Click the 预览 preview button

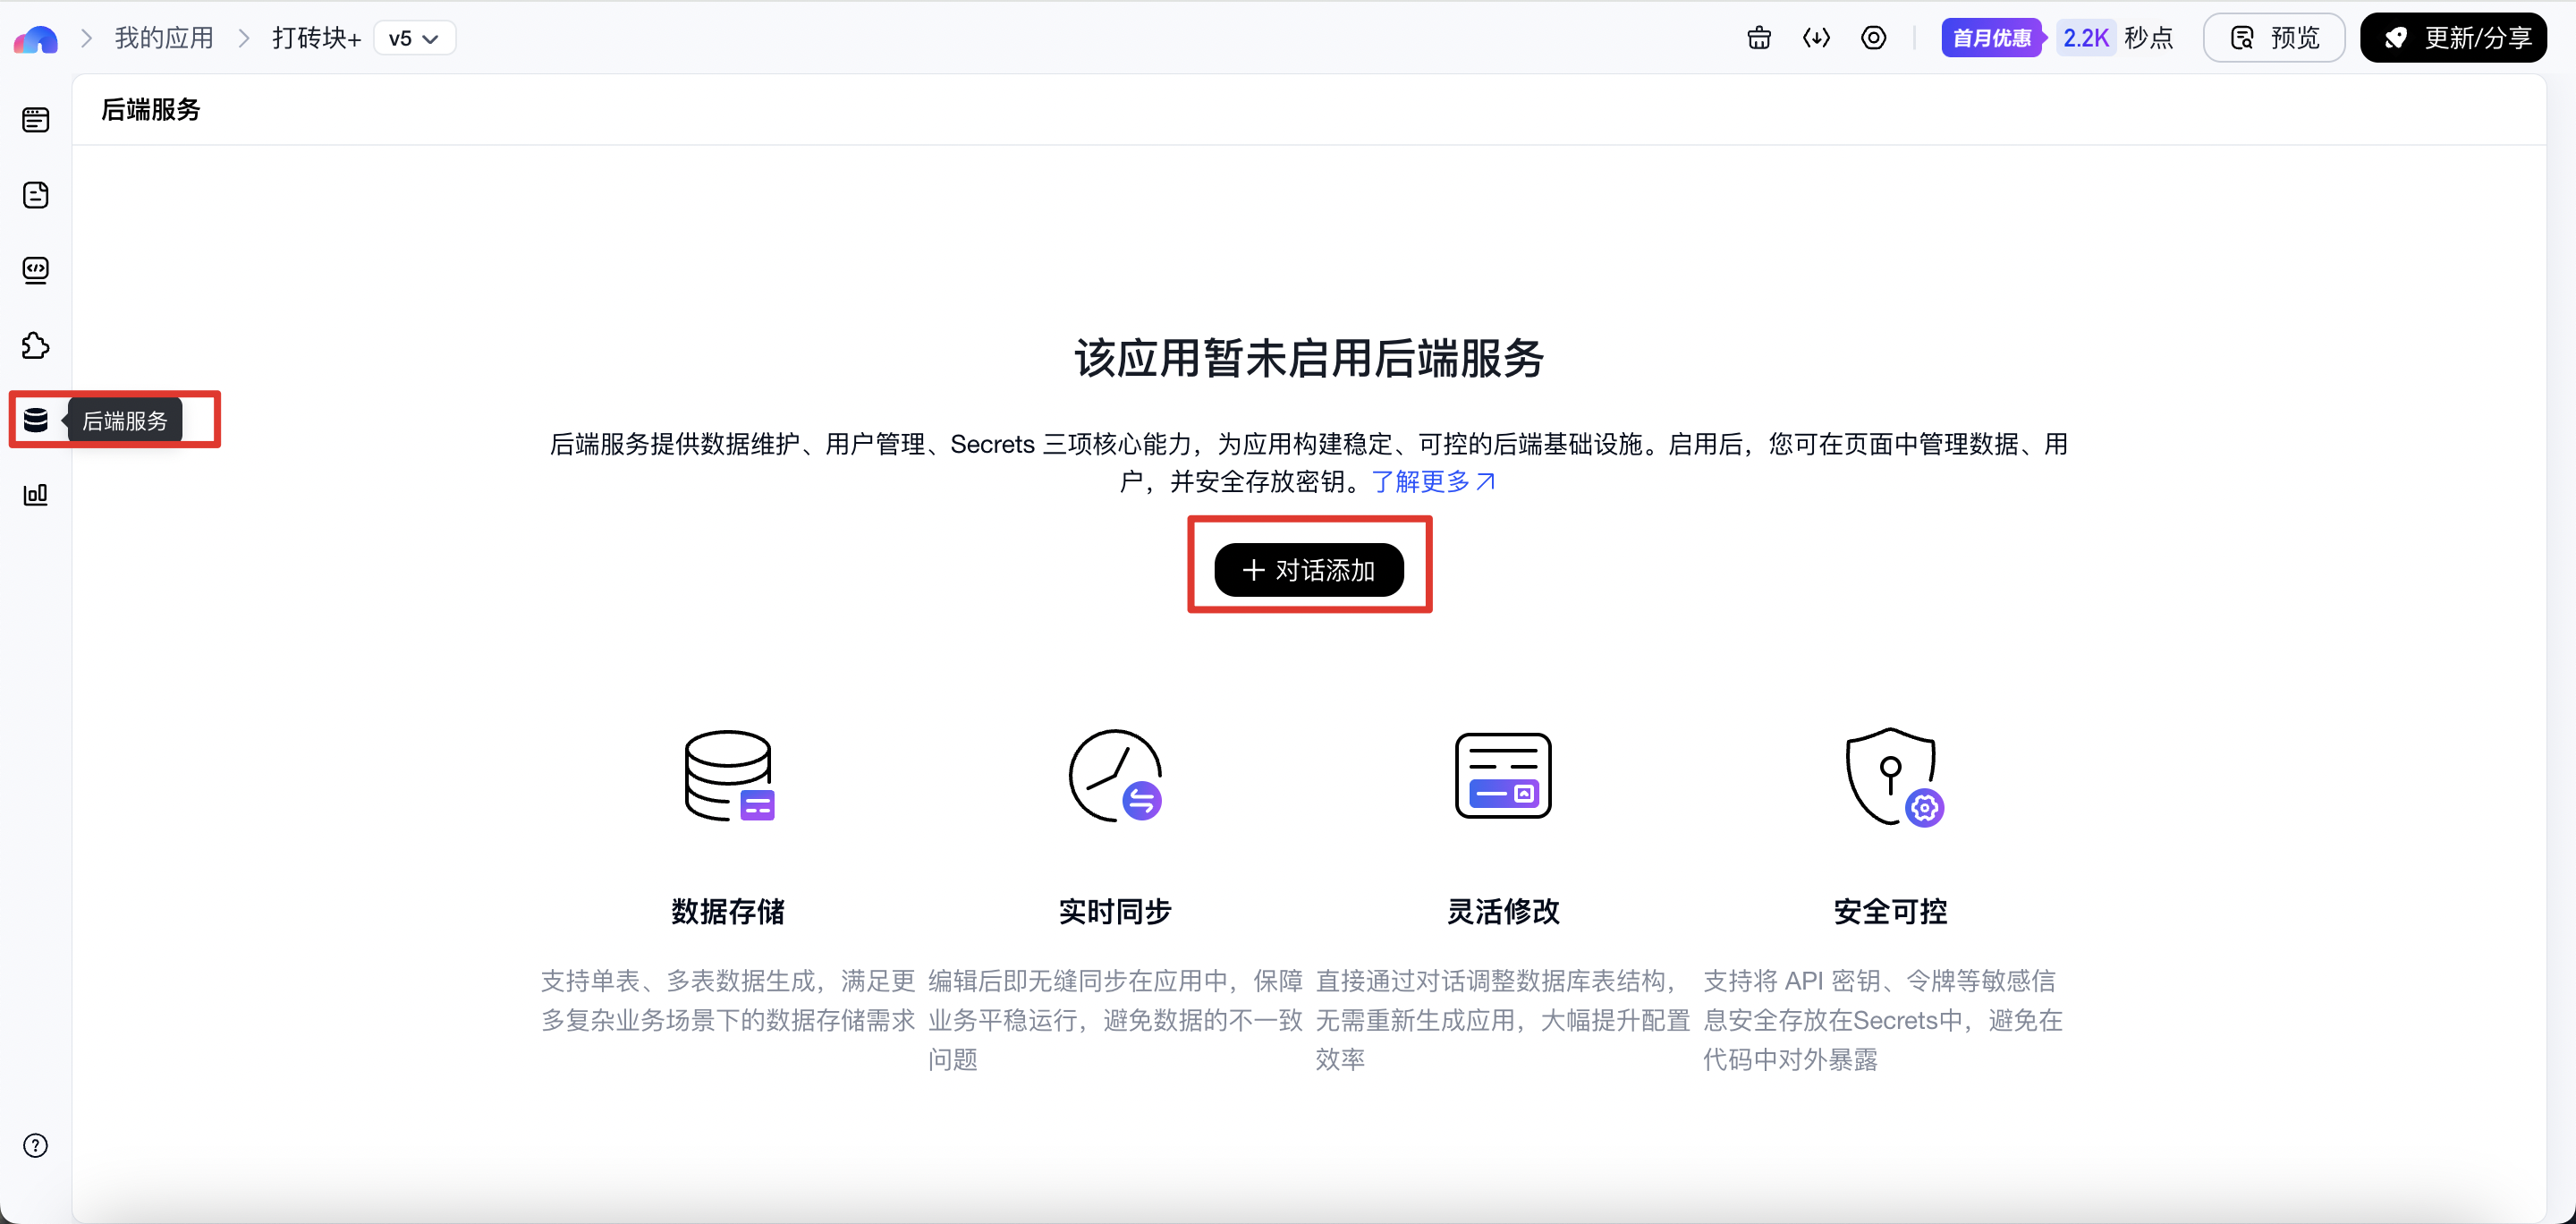[x=2274, y=39]
